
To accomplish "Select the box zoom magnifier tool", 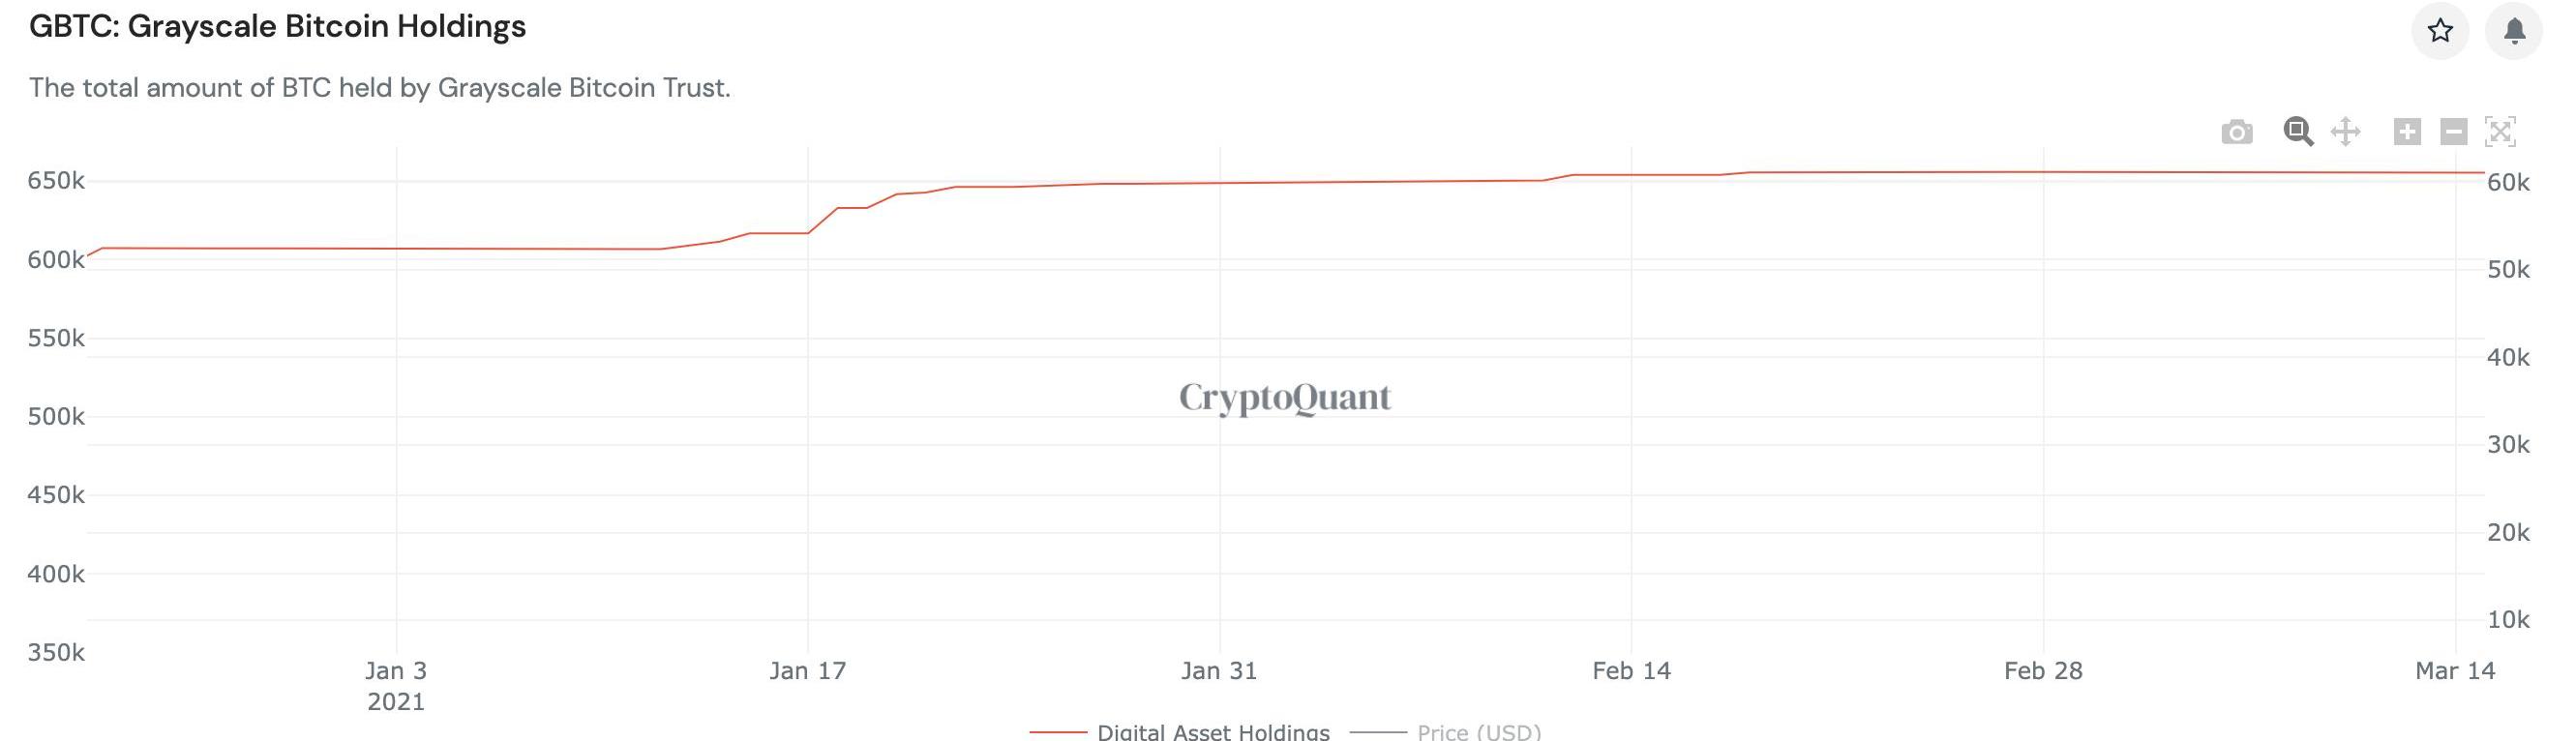I will (x=2298, y=132).
